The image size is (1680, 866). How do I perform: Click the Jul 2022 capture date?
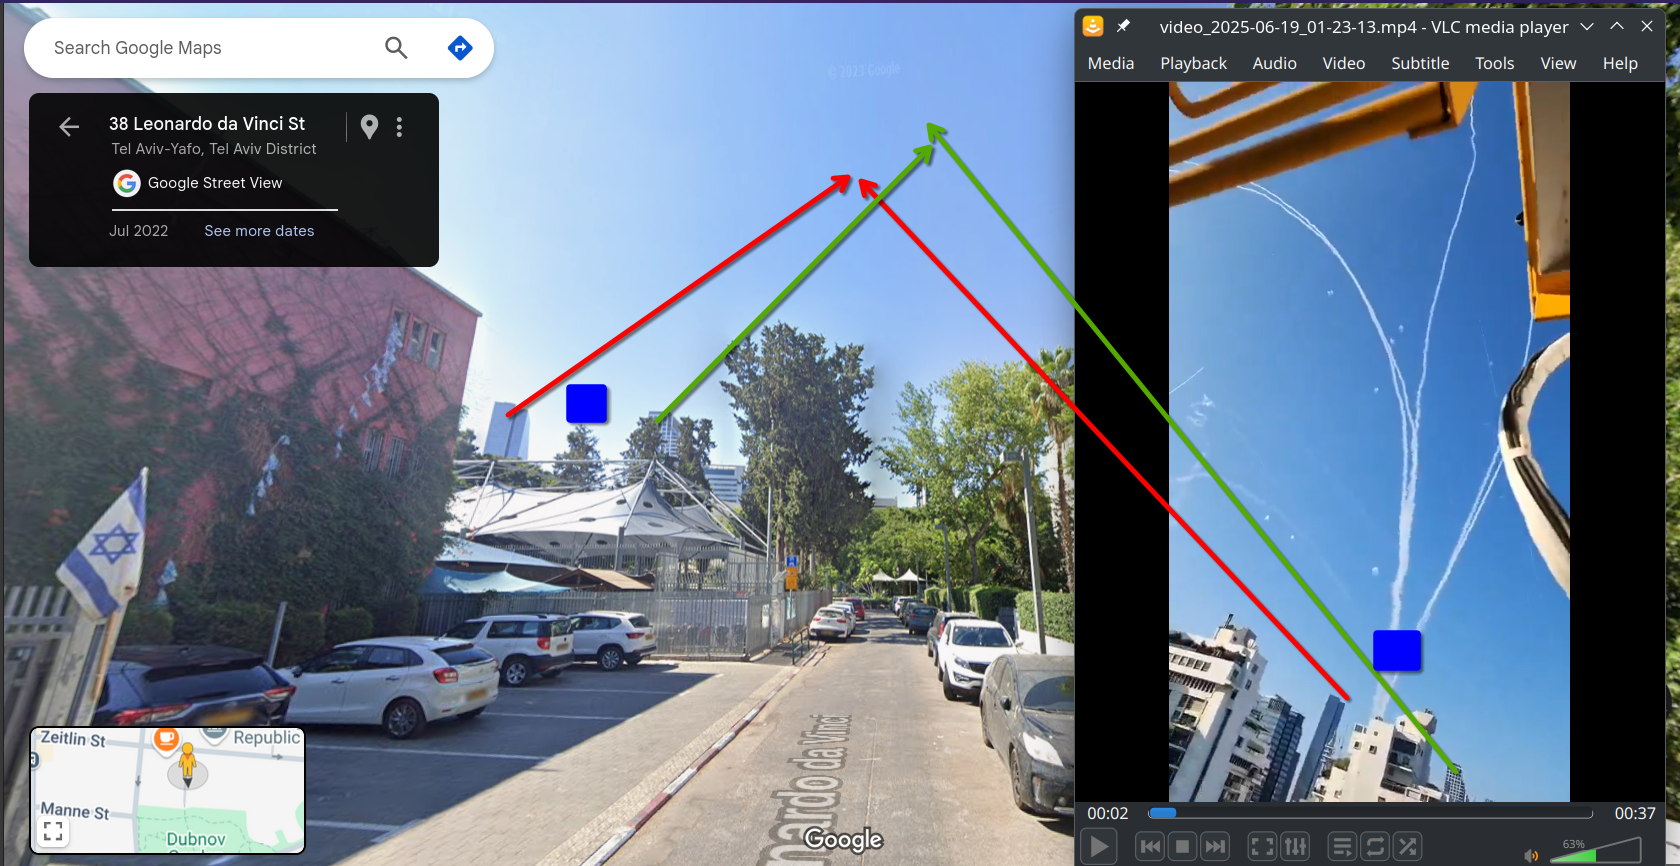pyautogui.click(x=139, y=231)
